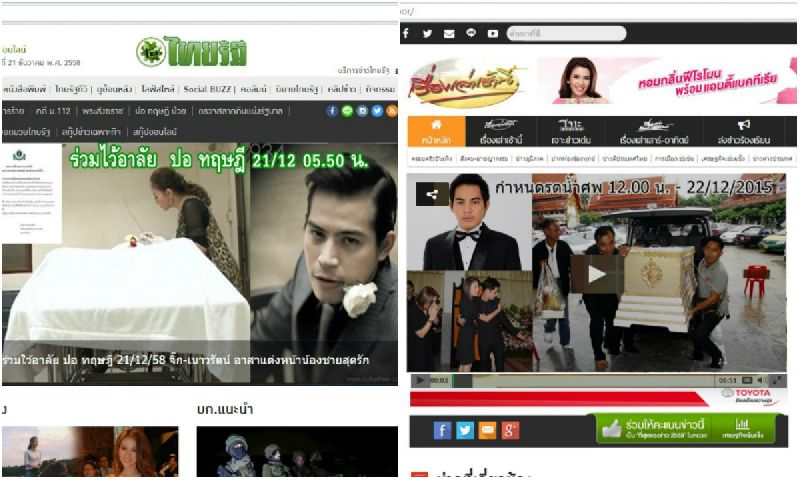This screenshot has height=480, width=800.
Task: Play the video with the center play button
Action: [596, 274]
